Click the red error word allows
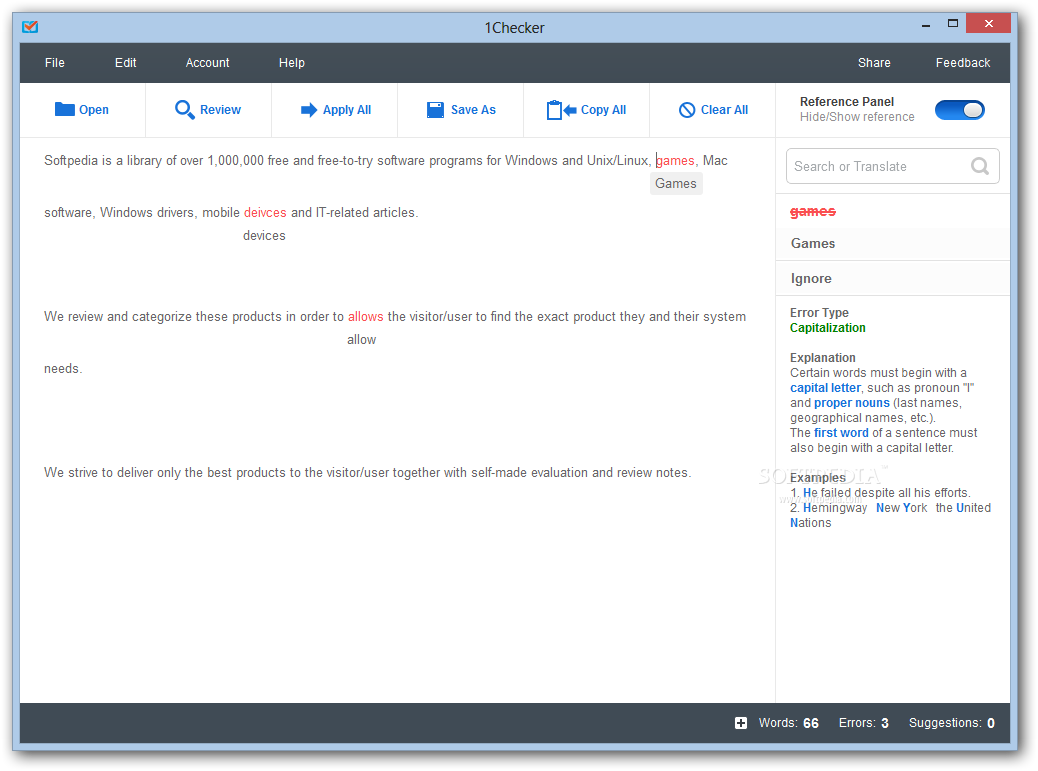 365,316
